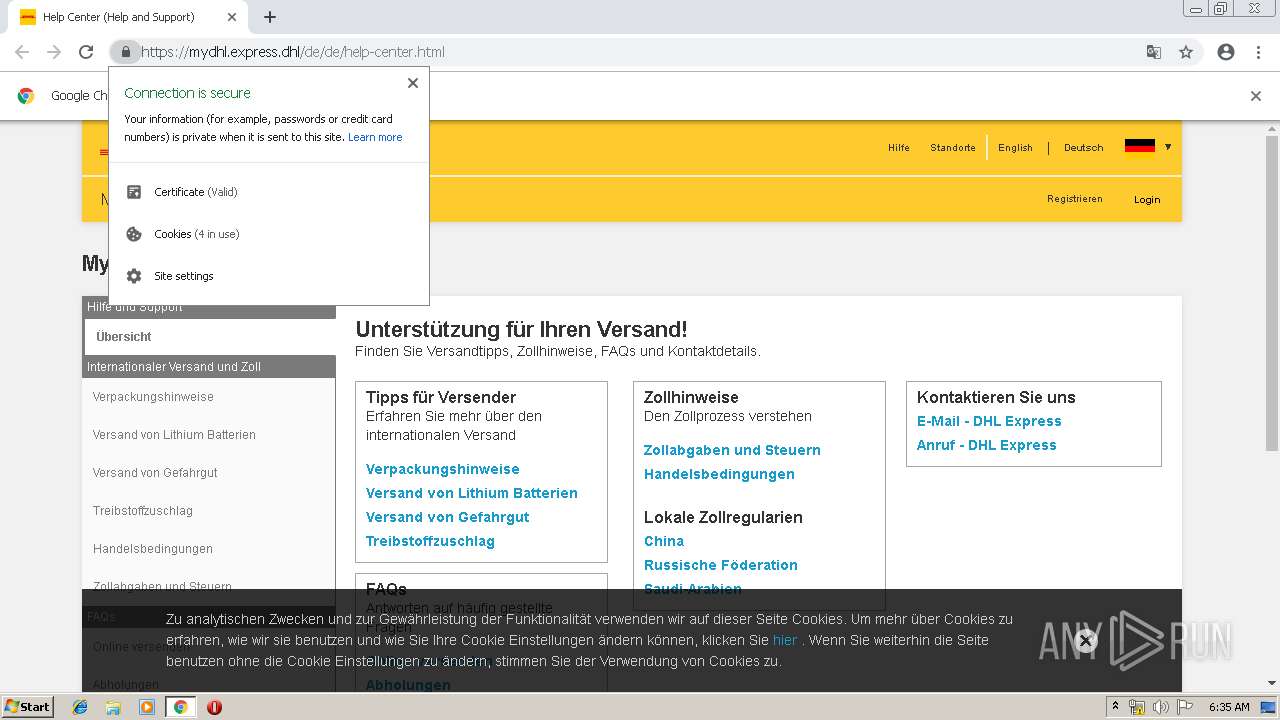Click the Chrome taskbar icon
Viewport: 1280px width, 720px height.
180,707
